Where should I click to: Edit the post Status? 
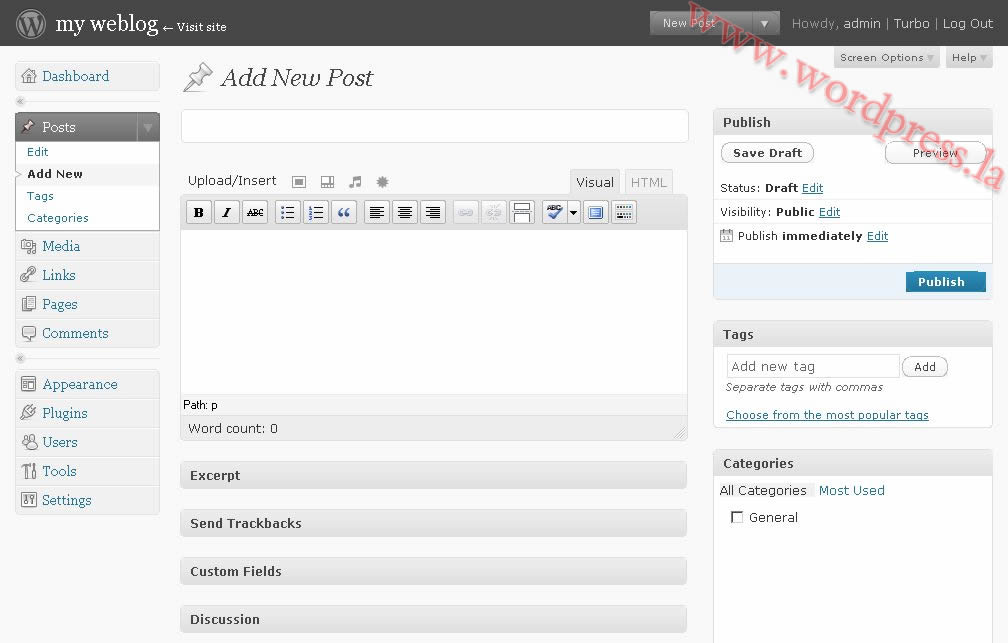813,188
